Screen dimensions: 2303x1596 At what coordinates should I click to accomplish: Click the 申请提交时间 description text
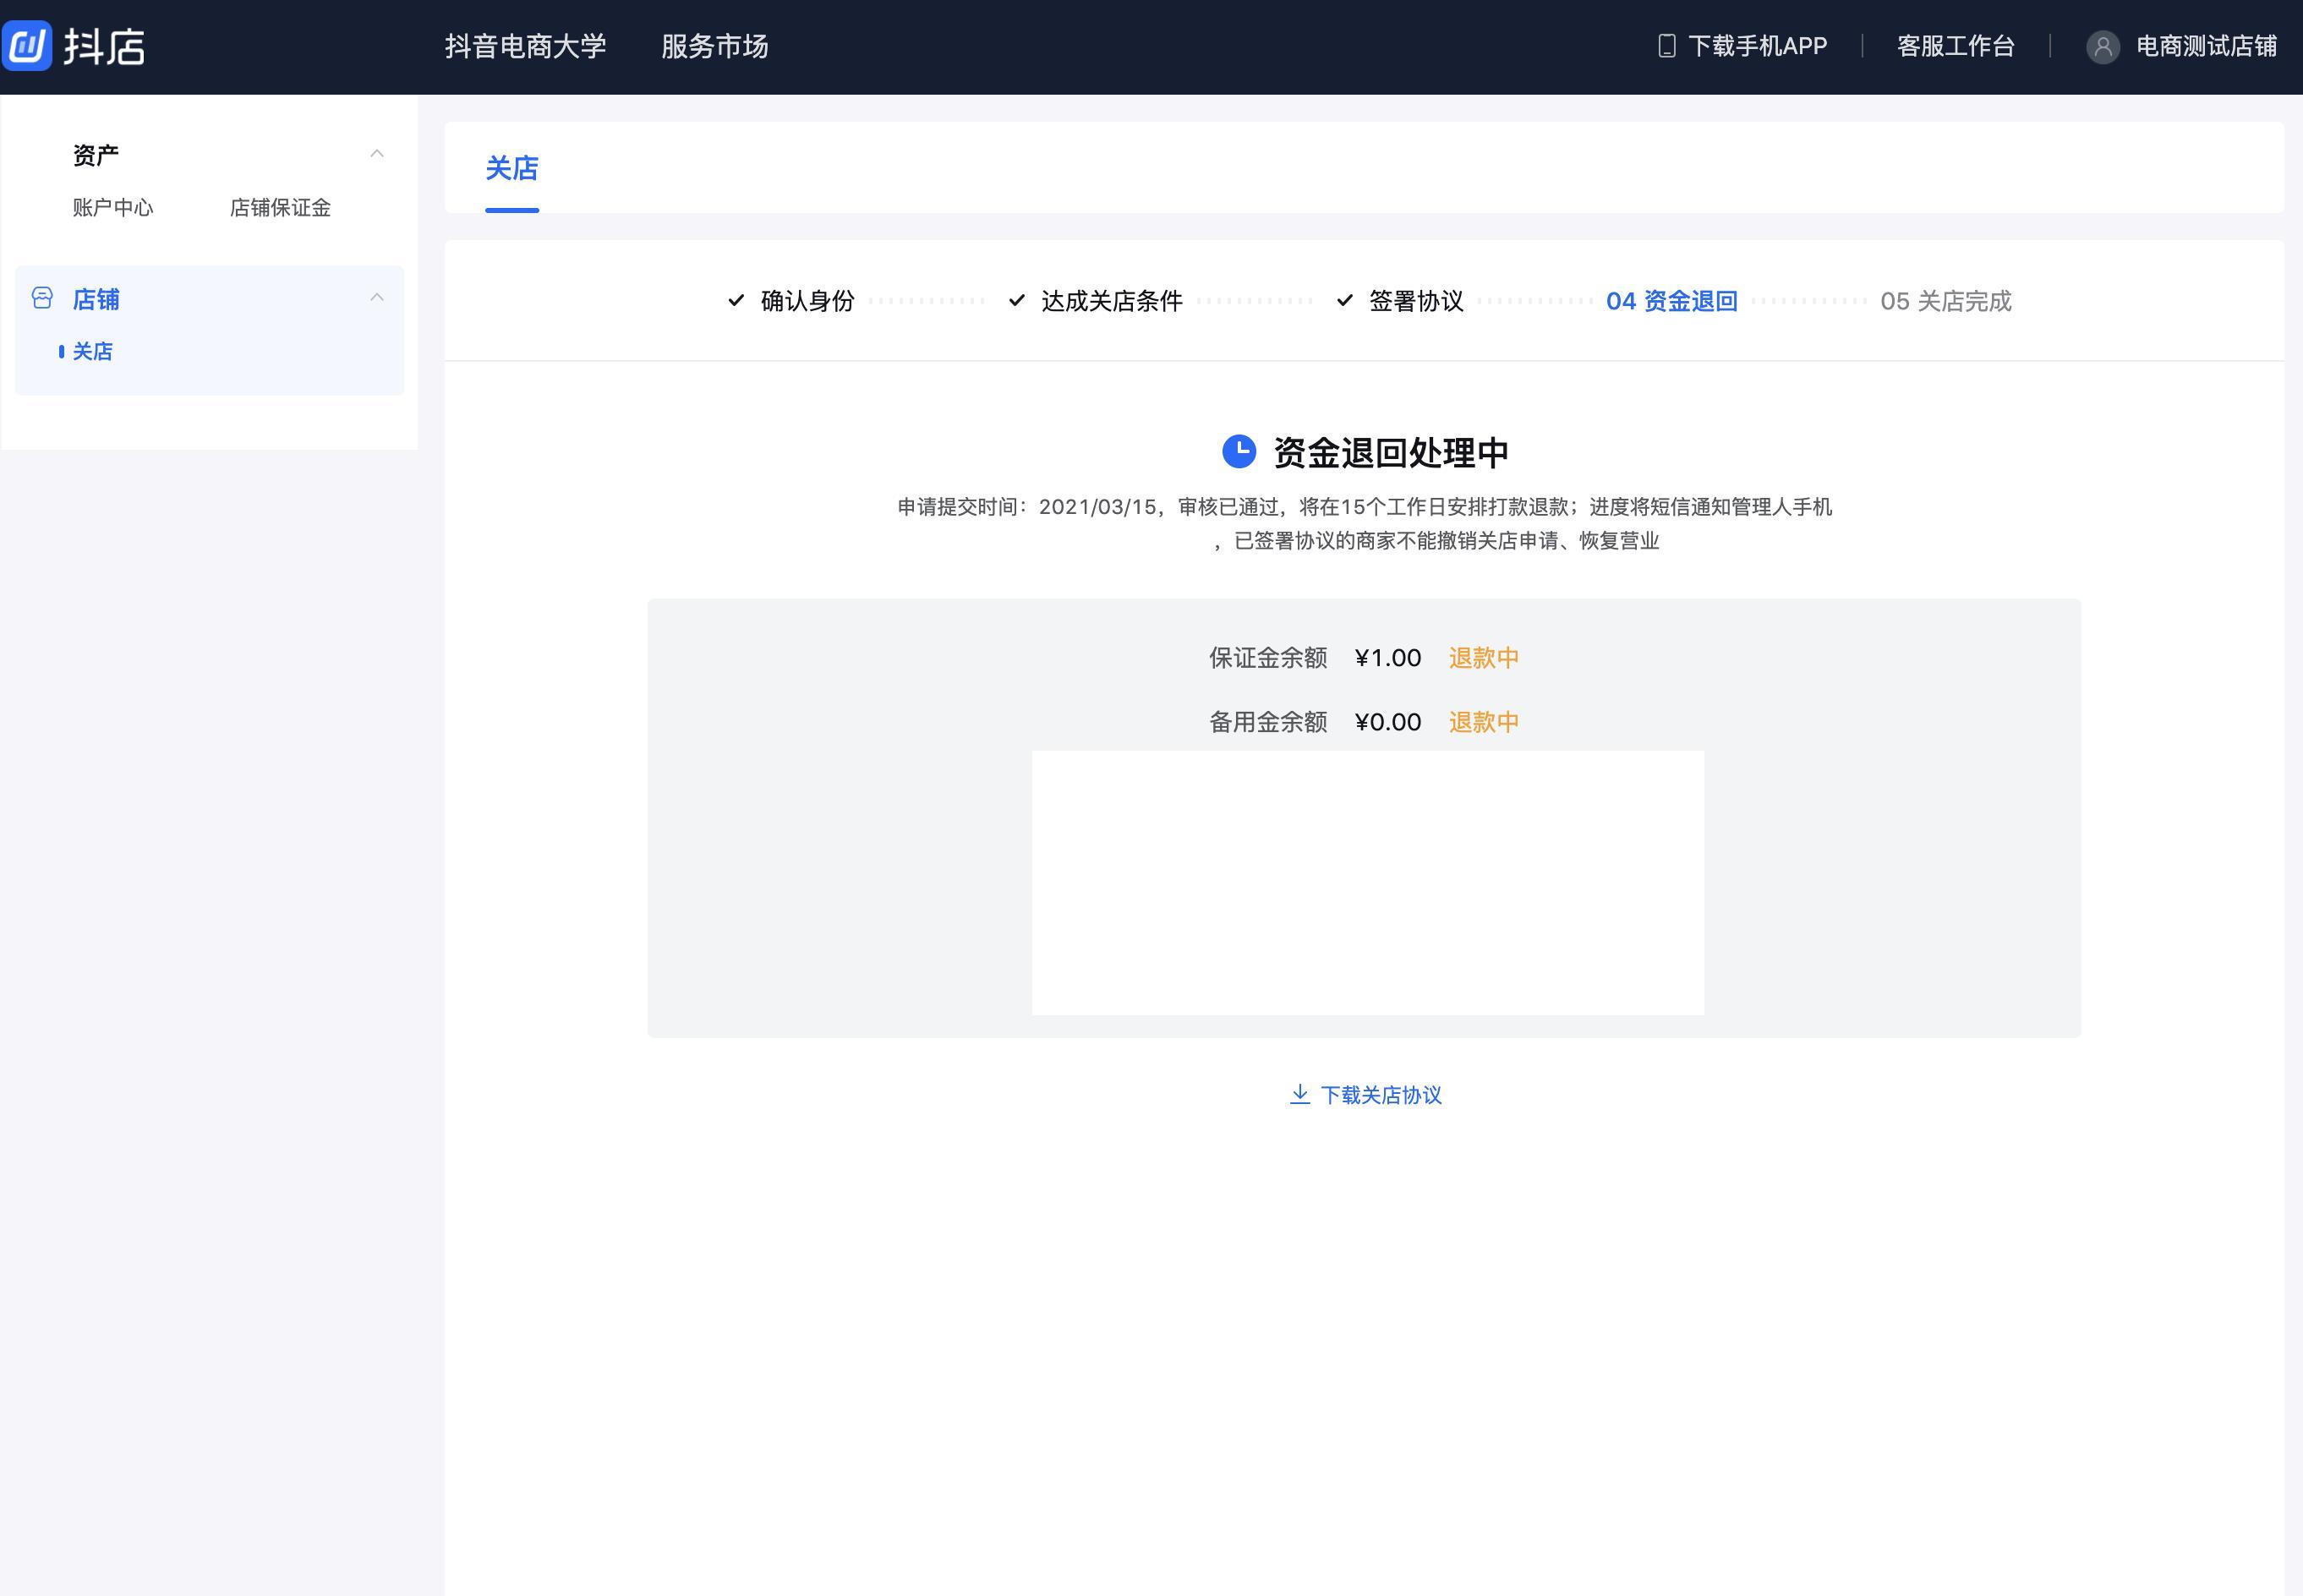point(1365,524)
